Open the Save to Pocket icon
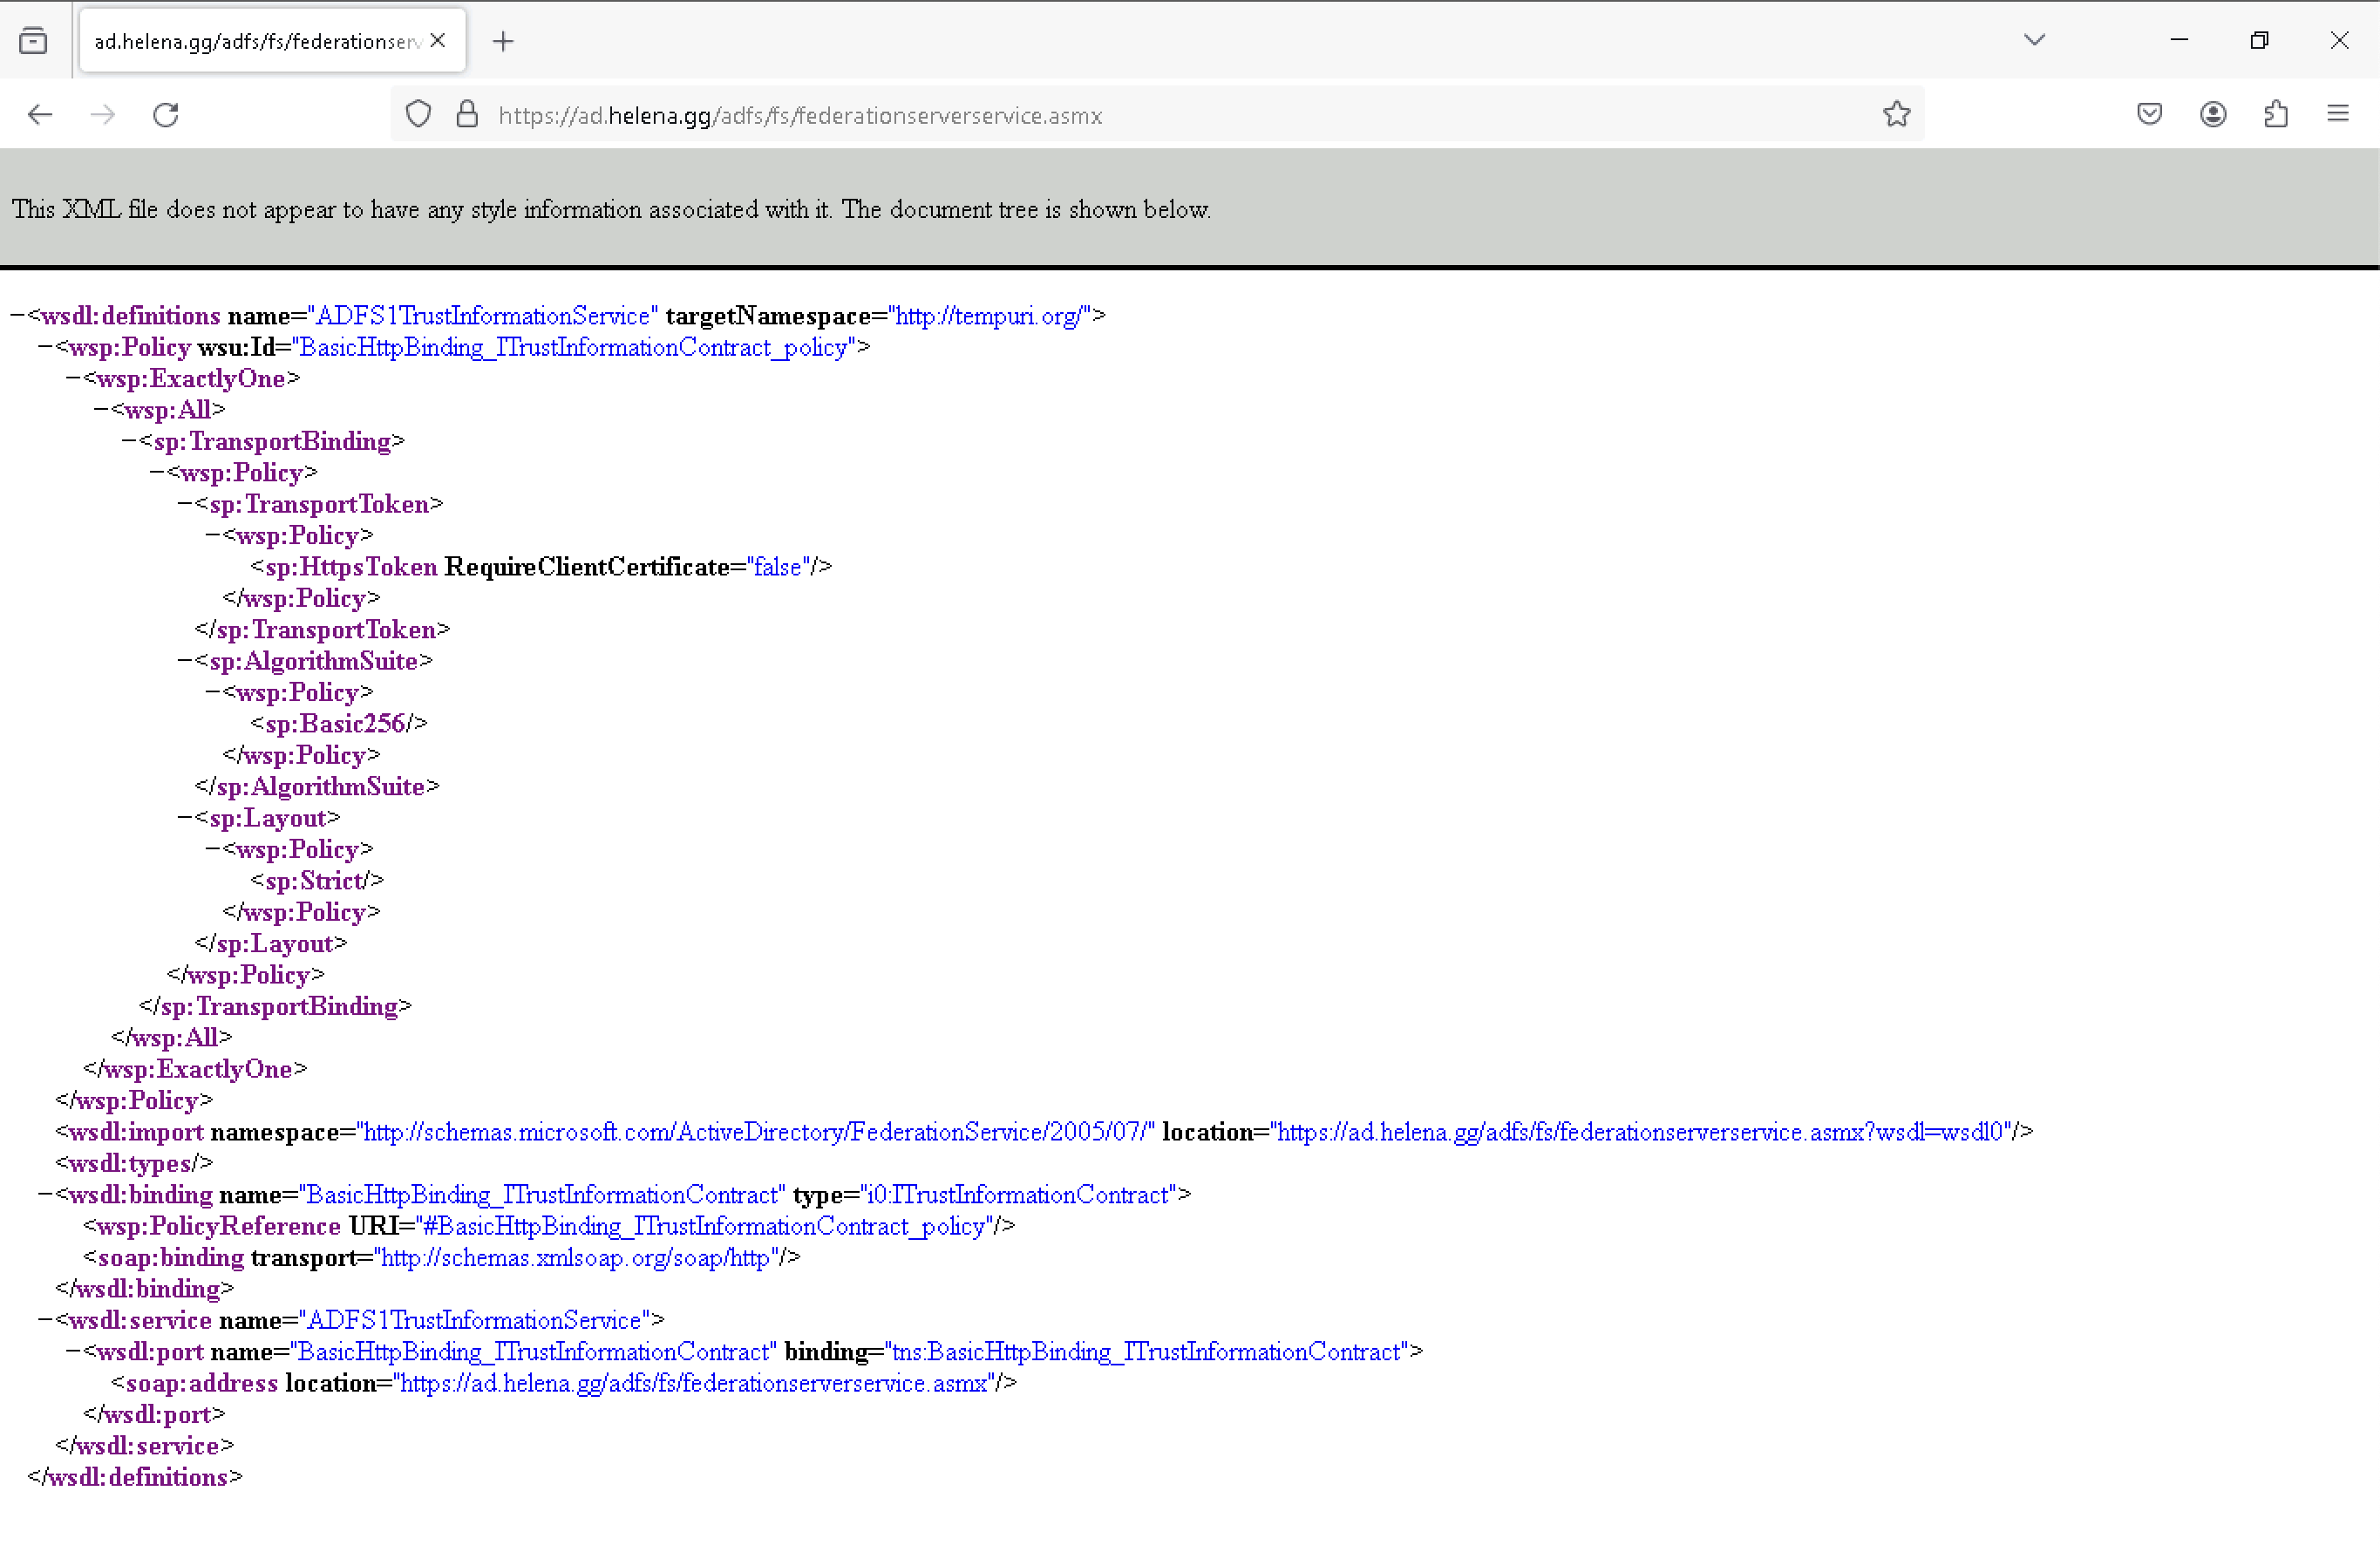The image size is (2380, 1566). tap(2149, 115)
